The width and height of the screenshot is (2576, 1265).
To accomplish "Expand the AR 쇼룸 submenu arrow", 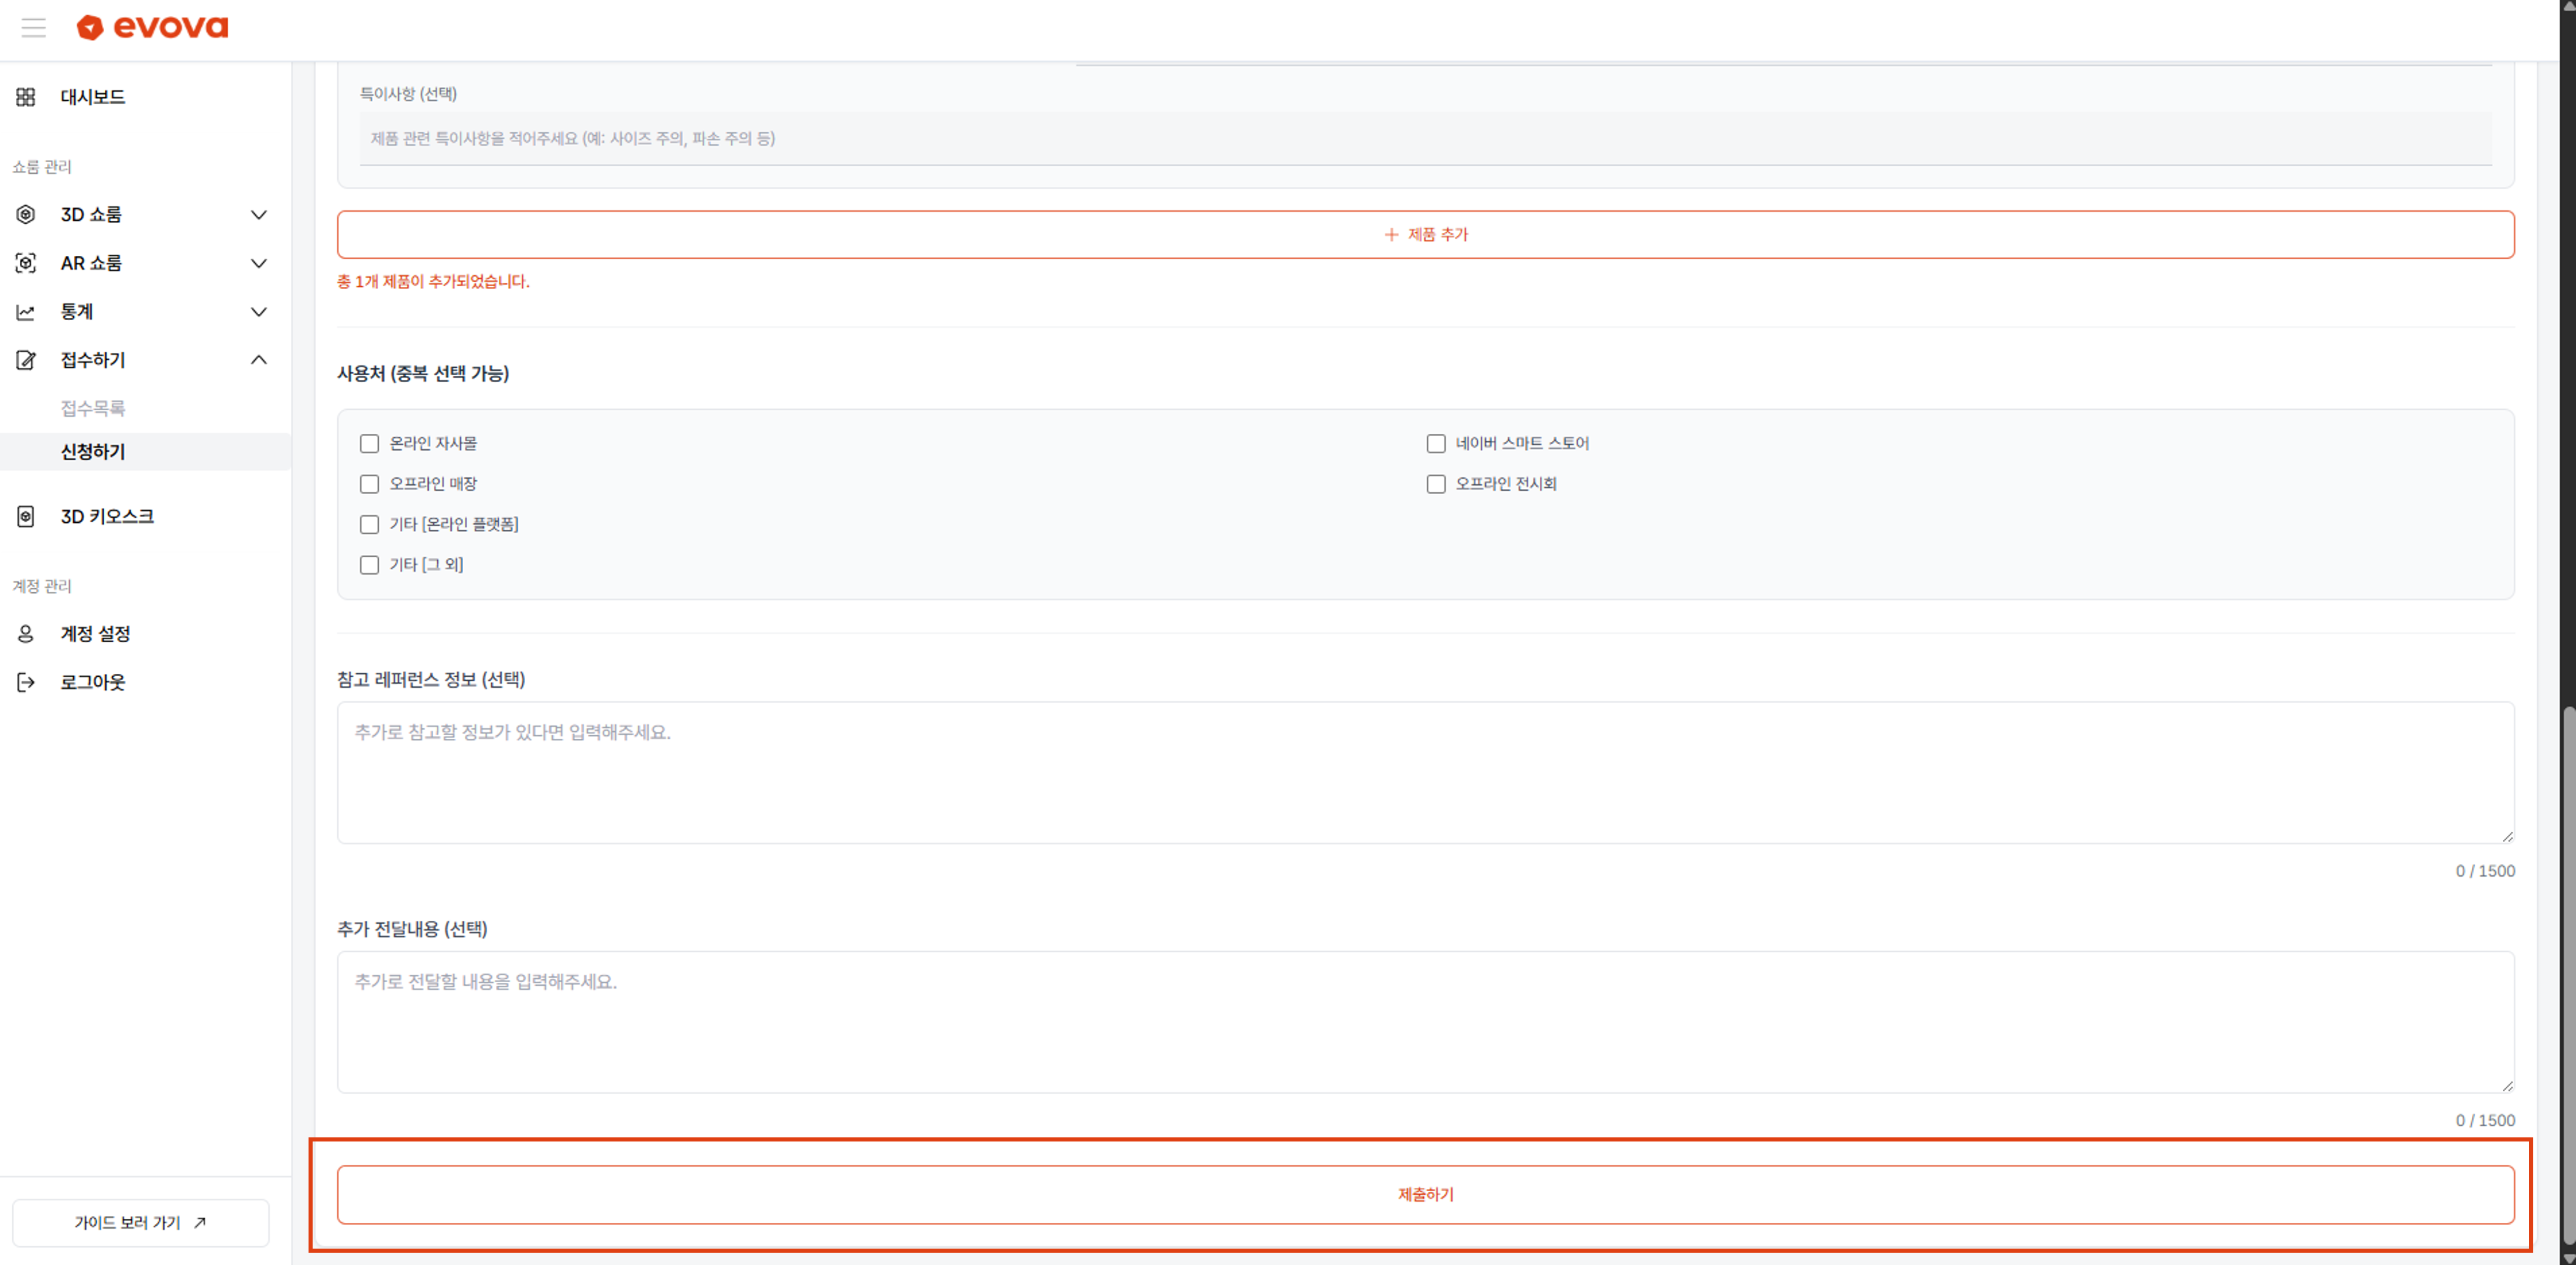I will coord(258,263).
